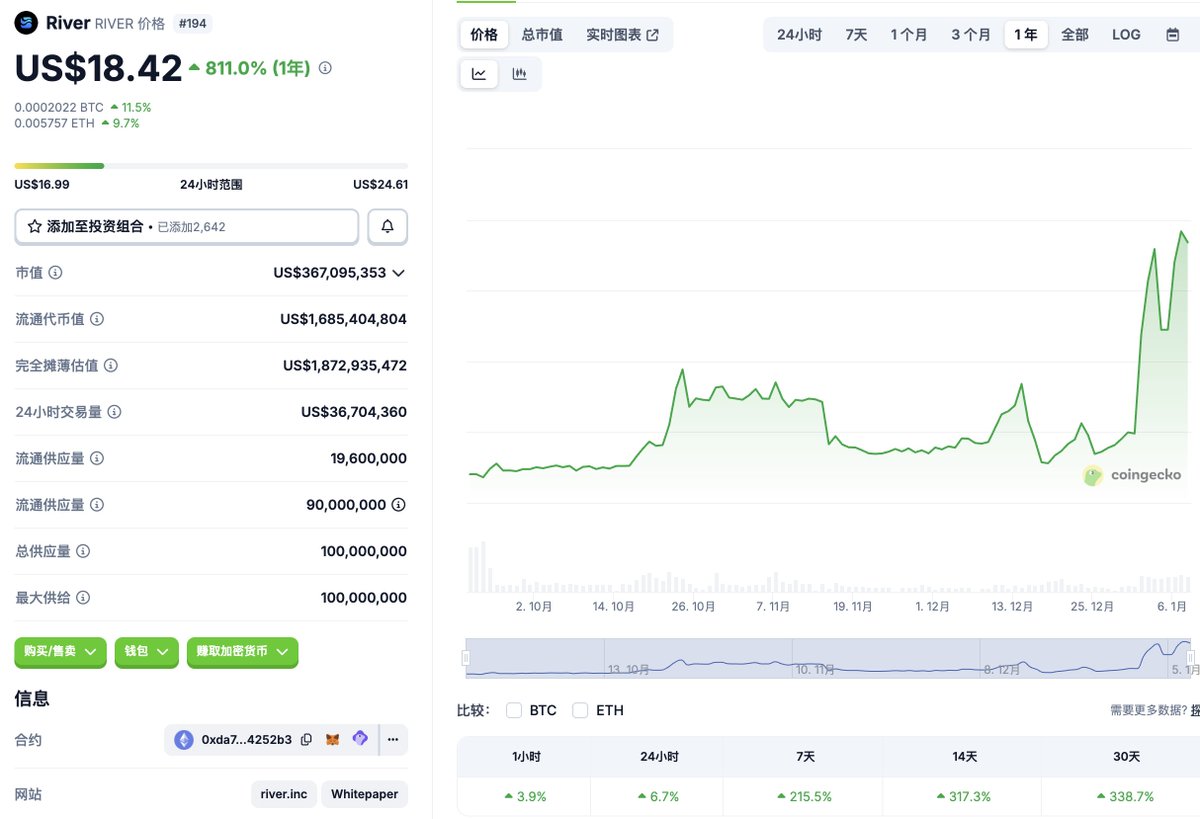The width and height of the screenshot is (1200, 819).
Task: Toggle LOG scale on the chart
Action: pyautogui.click(x=1126, y=35)
